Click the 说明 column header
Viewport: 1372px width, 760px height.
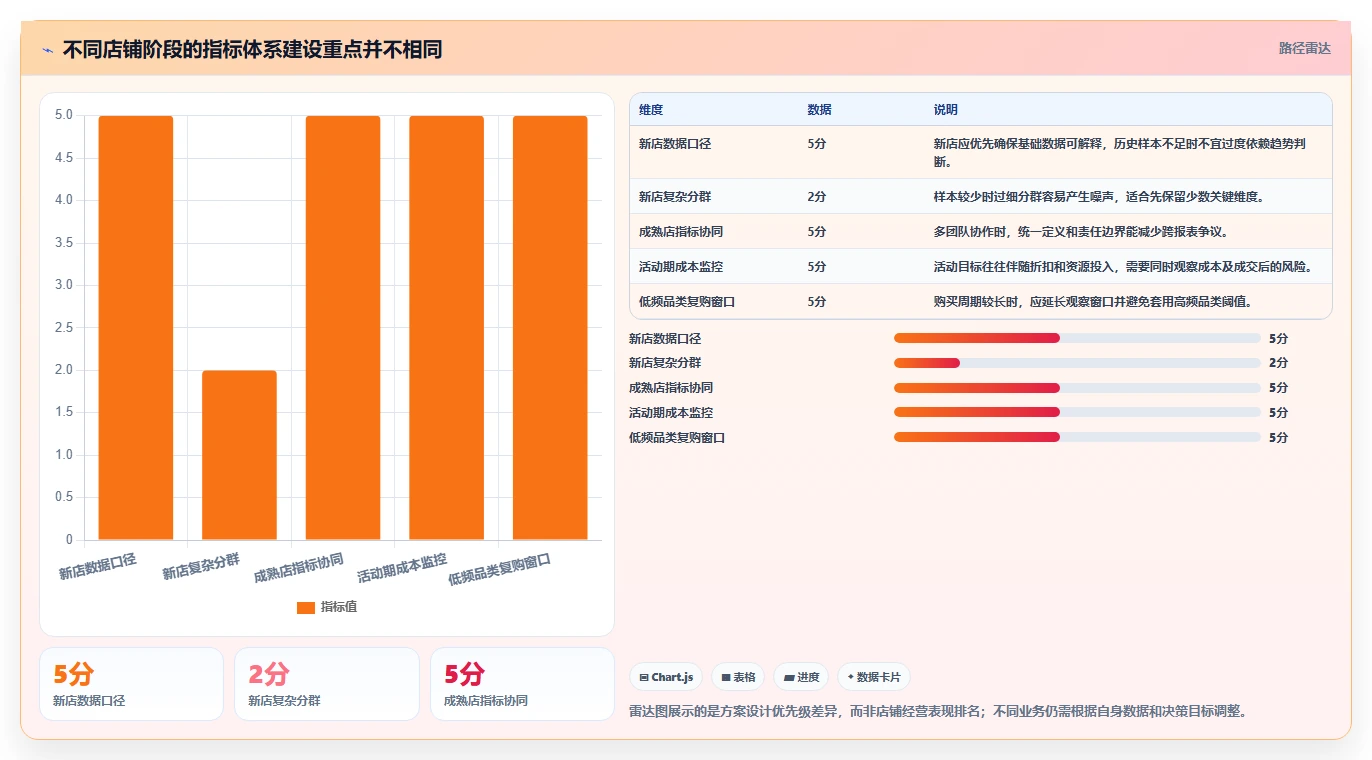945,109
